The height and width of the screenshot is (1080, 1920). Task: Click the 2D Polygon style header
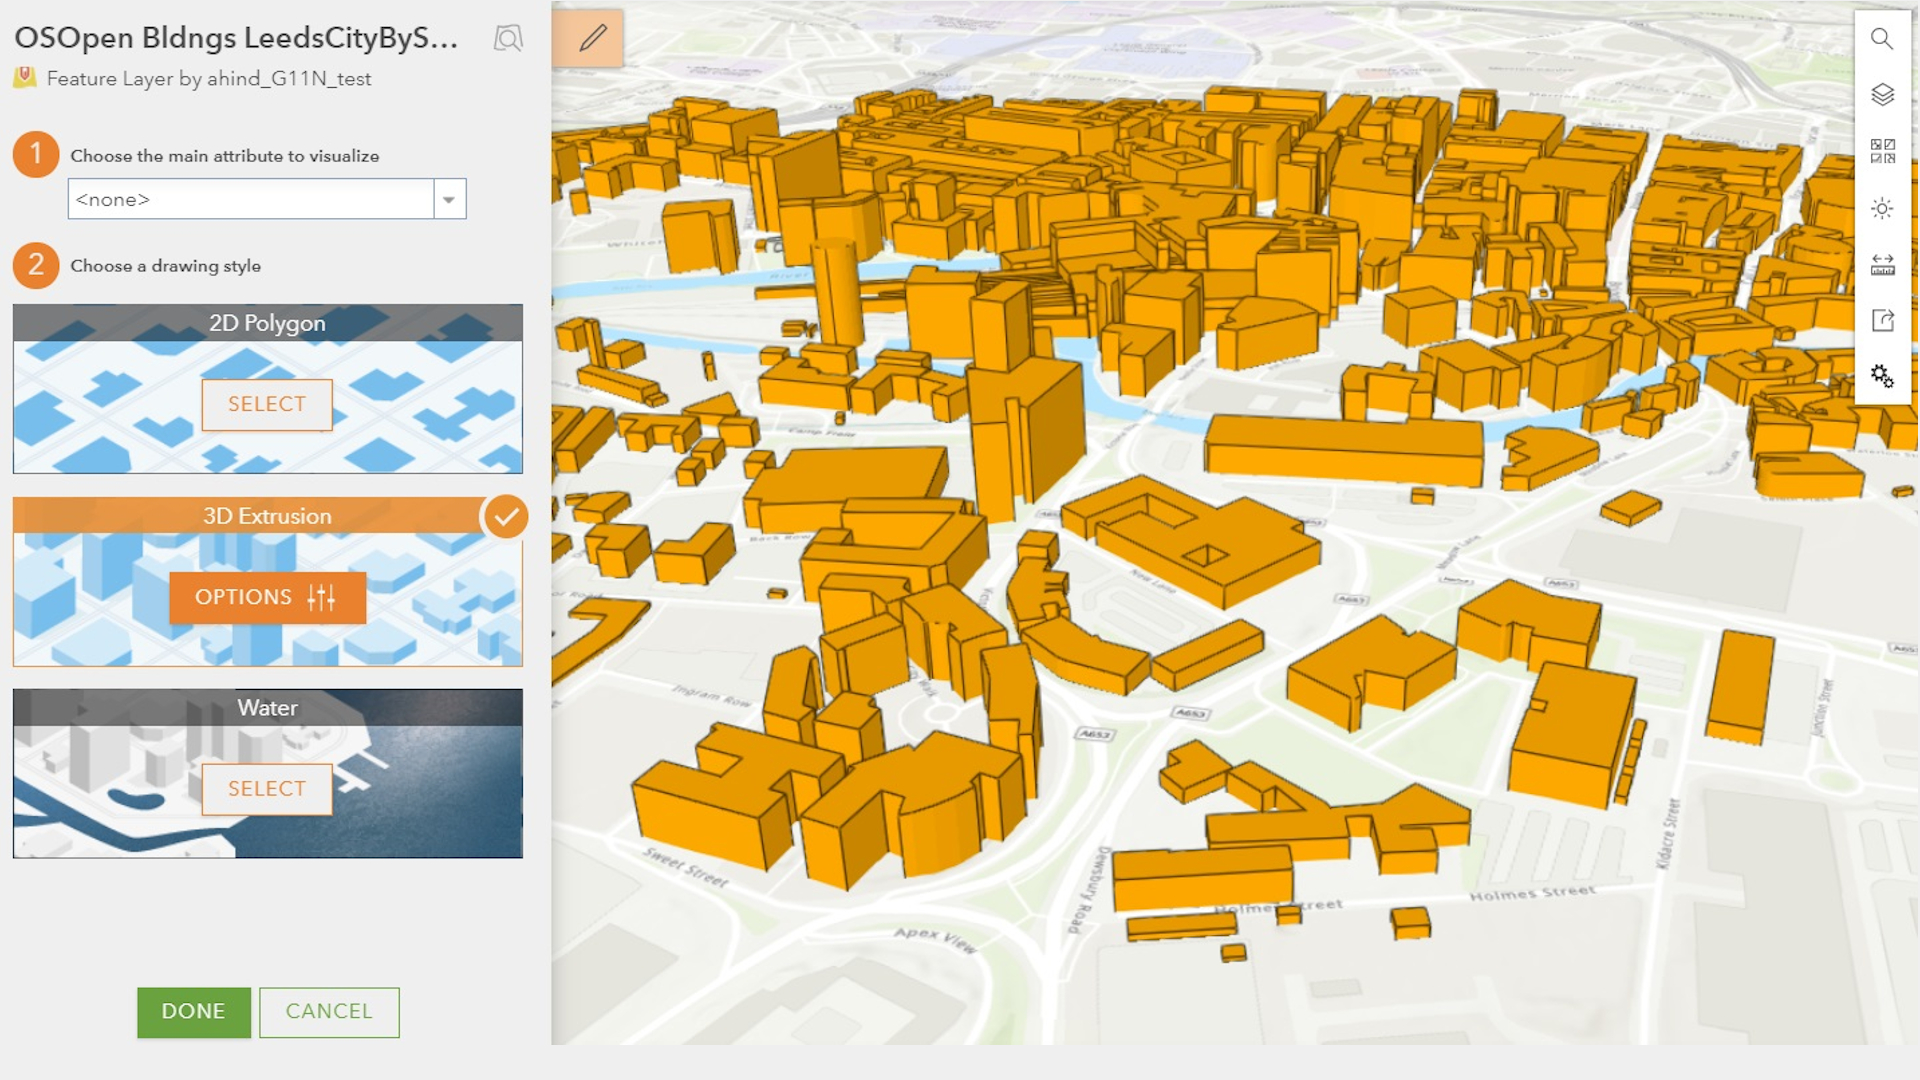pyautogui.click(x=267, y=323)
